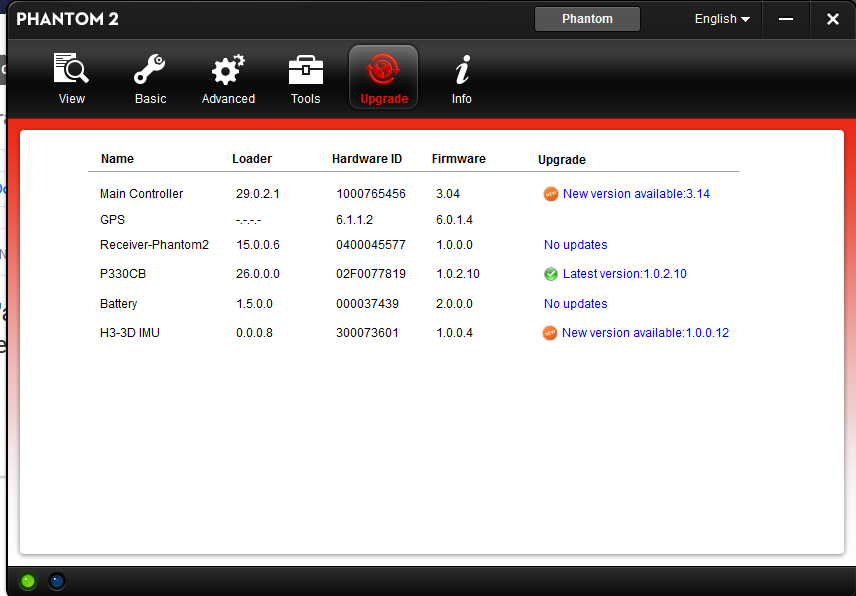Minimize the Phantom 2 window
This screenshot has width=856, height=596.
click(786, 19)
